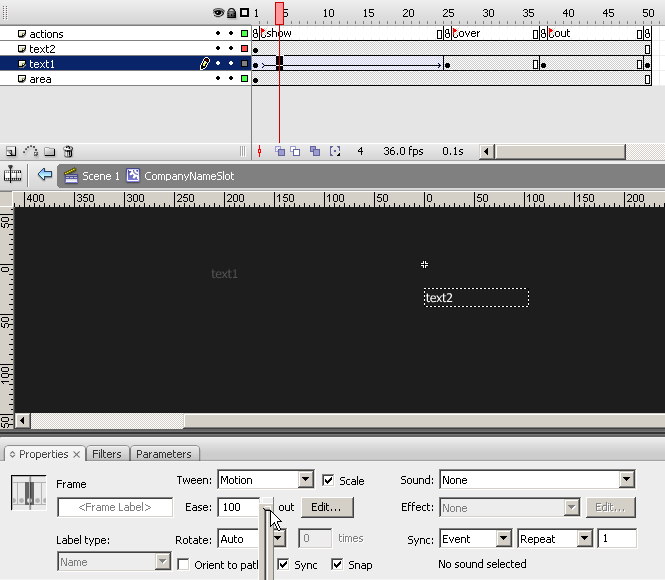Click the show/hide all layers eye icon

(218, 13)
